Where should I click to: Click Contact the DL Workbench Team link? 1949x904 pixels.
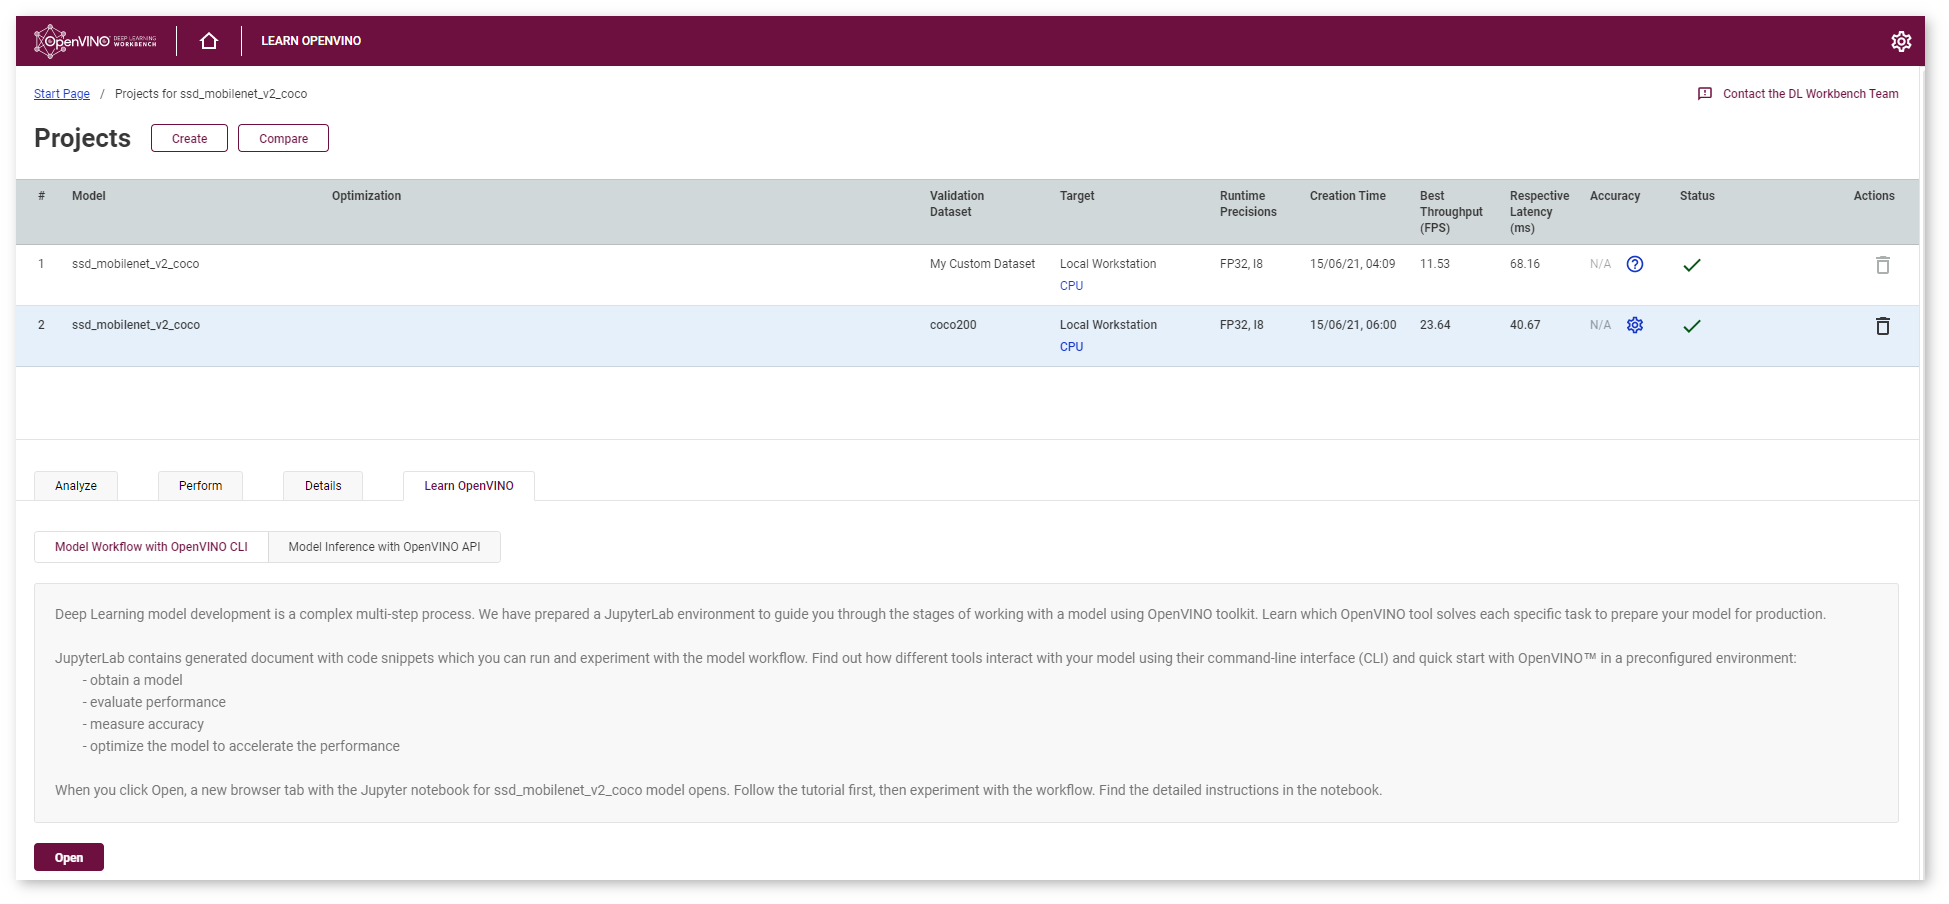[1810, 94]
